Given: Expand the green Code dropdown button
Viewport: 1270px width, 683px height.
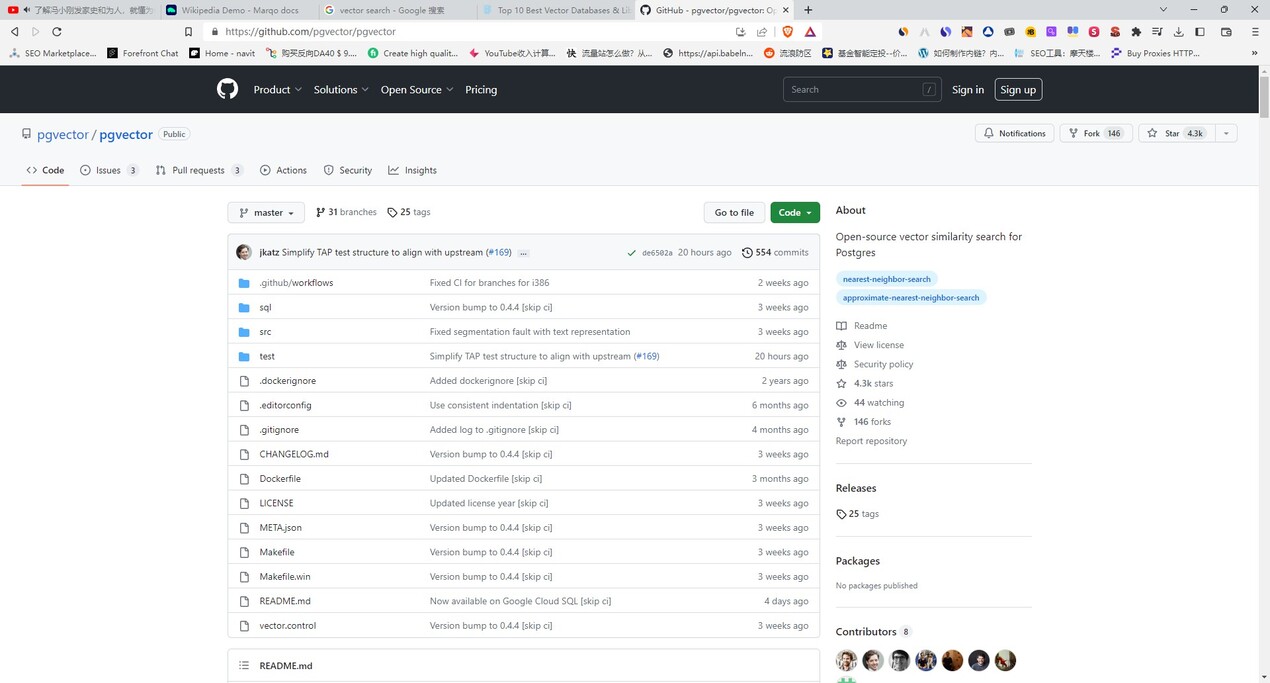Looking at the screenshot, I should click(x=795, y=212).
